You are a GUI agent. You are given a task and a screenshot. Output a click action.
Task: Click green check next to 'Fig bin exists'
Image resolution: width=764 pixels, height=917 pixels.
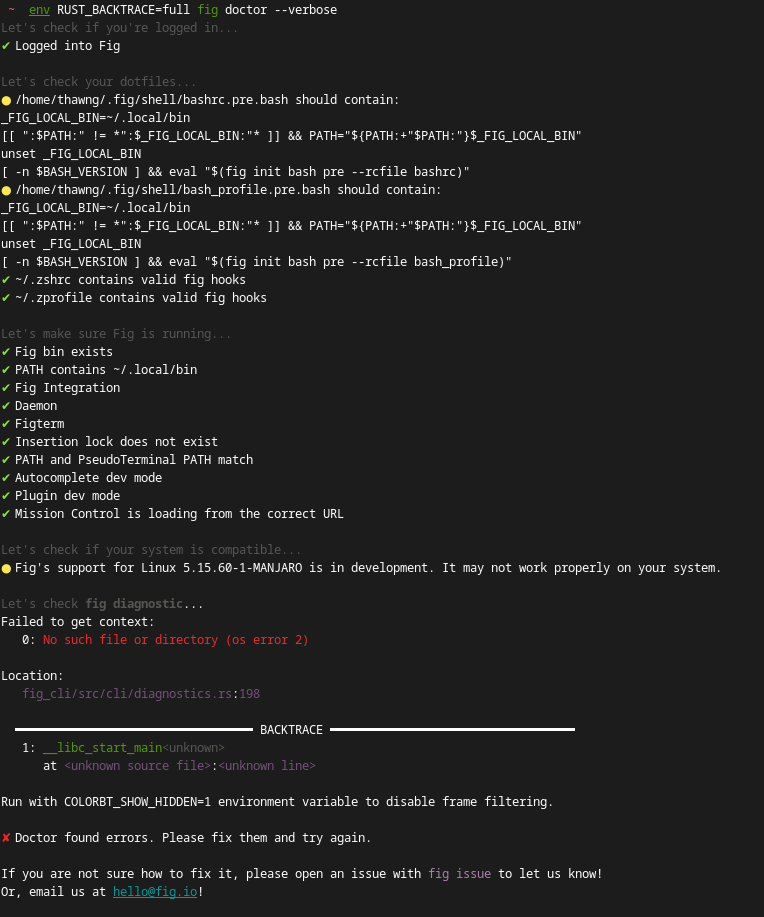6,351
